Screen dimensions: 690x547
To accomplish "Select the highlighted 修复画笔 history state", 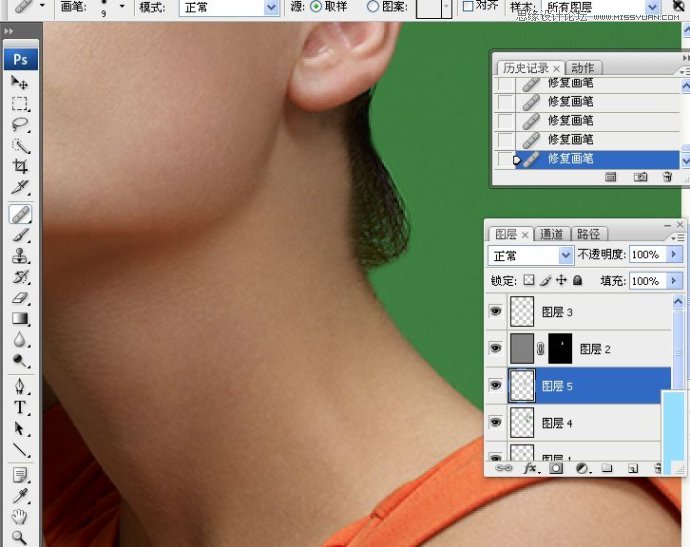I will 597,159.
